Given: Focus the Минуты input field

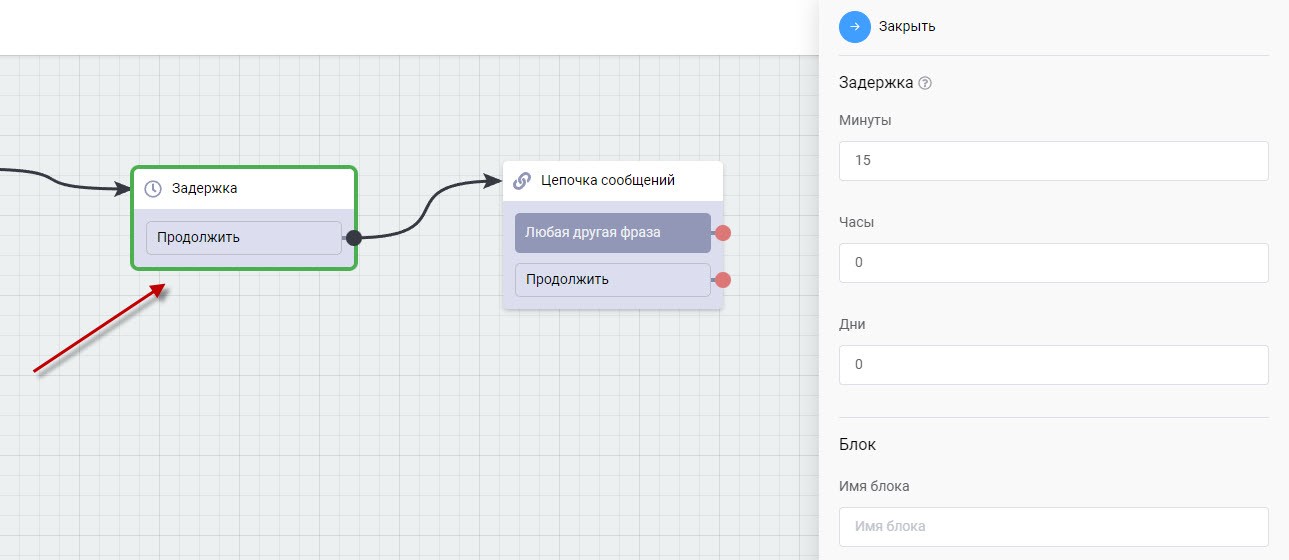Looking at the screenshot, I should pyautogui.click(x=1053, y=160).
